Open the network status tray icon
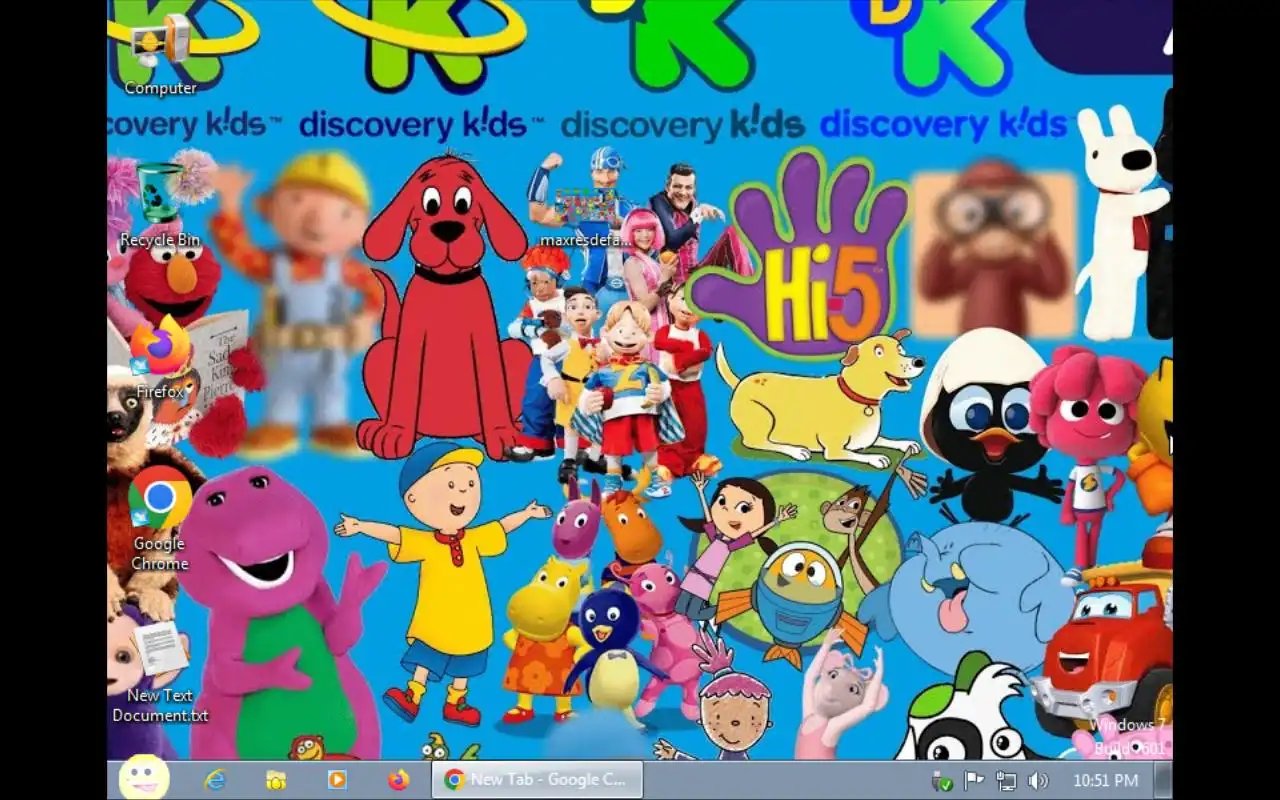Viewport: 1280px width, 800px height. pyautogui.click(x=1006, y=781)
